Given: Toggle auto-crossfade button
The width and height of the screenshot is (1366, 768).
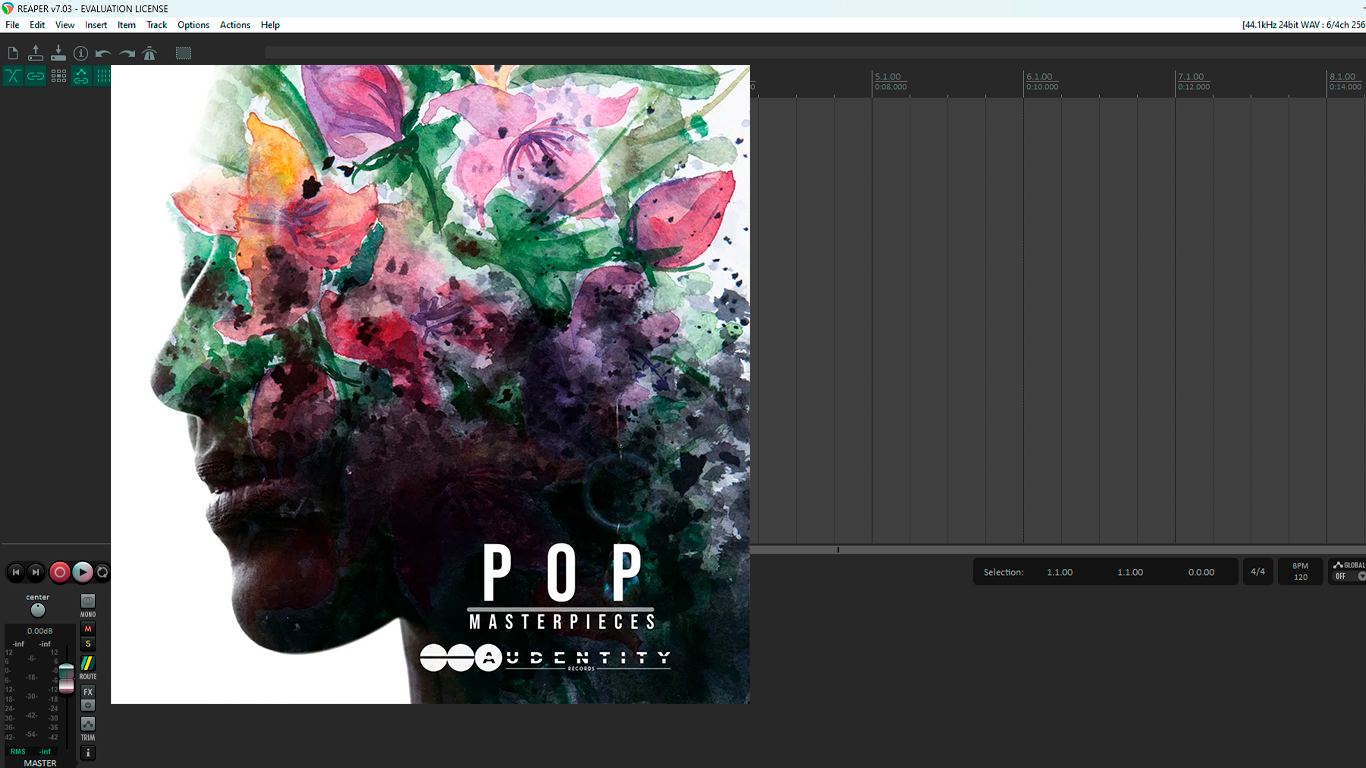Looking at the screenshot, I should point(13,76).
